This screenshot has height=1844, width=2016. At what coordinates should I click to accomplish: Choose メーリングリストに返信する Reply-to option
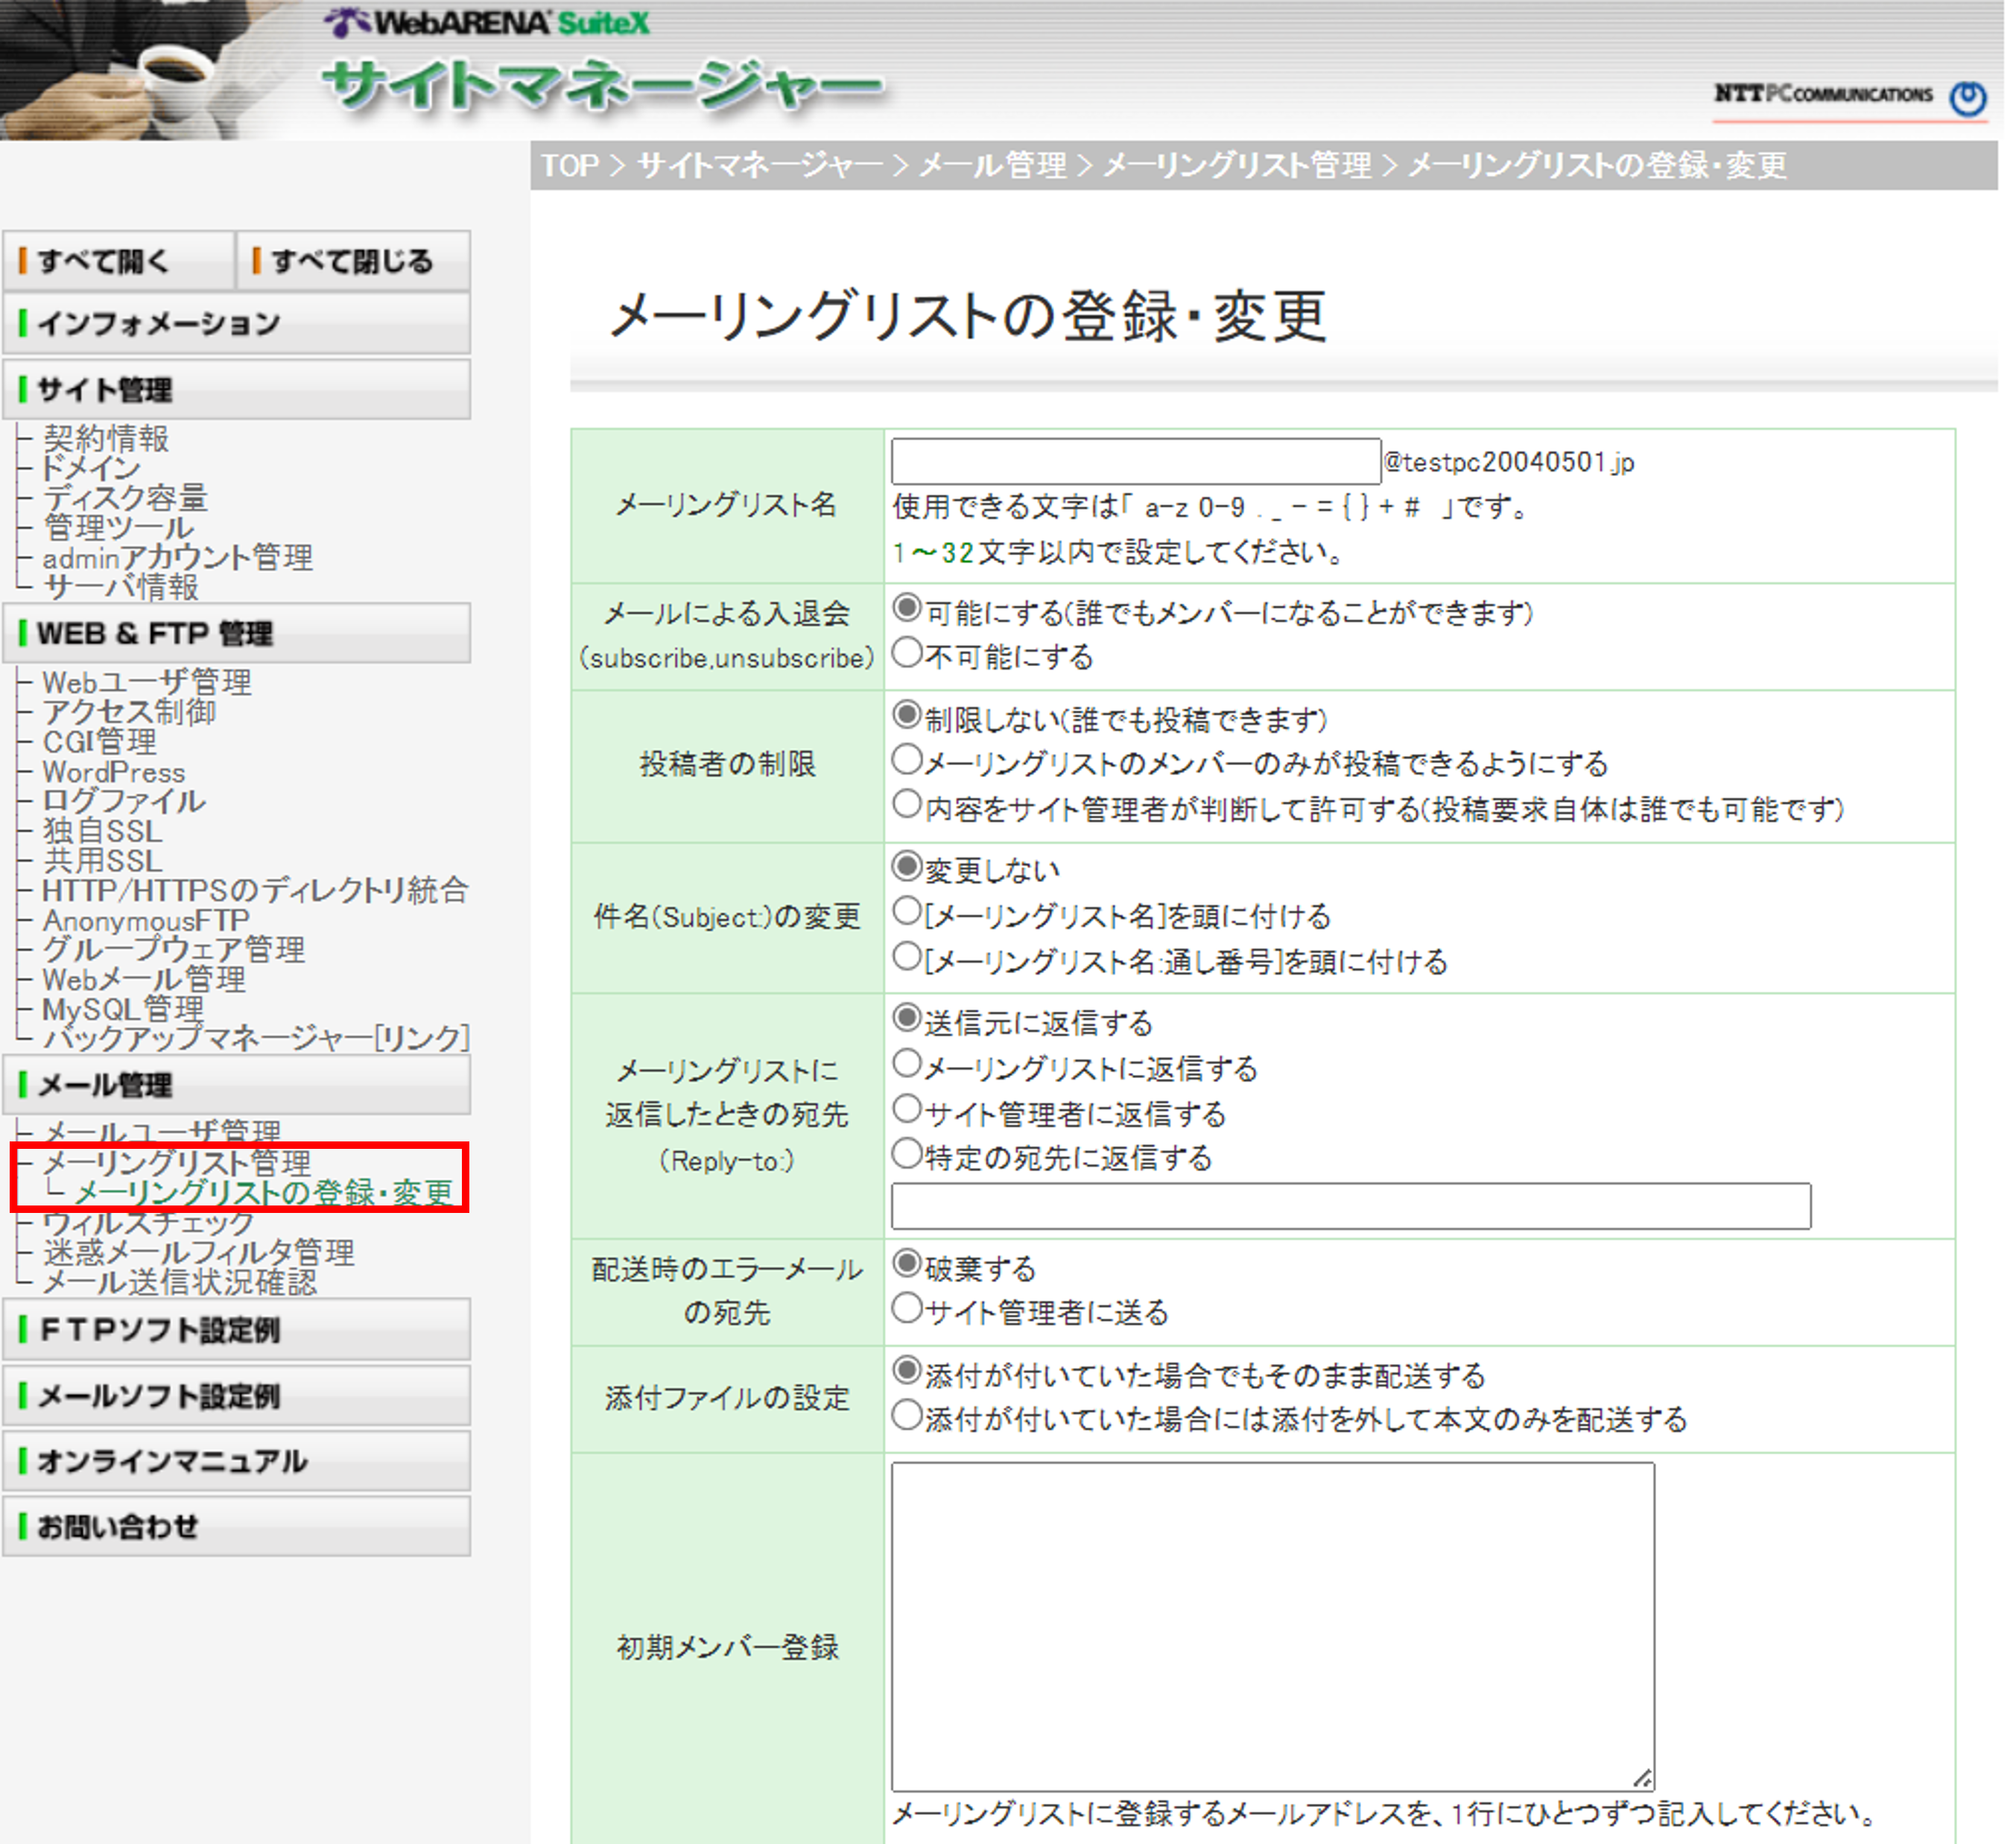coord(907,1064)
